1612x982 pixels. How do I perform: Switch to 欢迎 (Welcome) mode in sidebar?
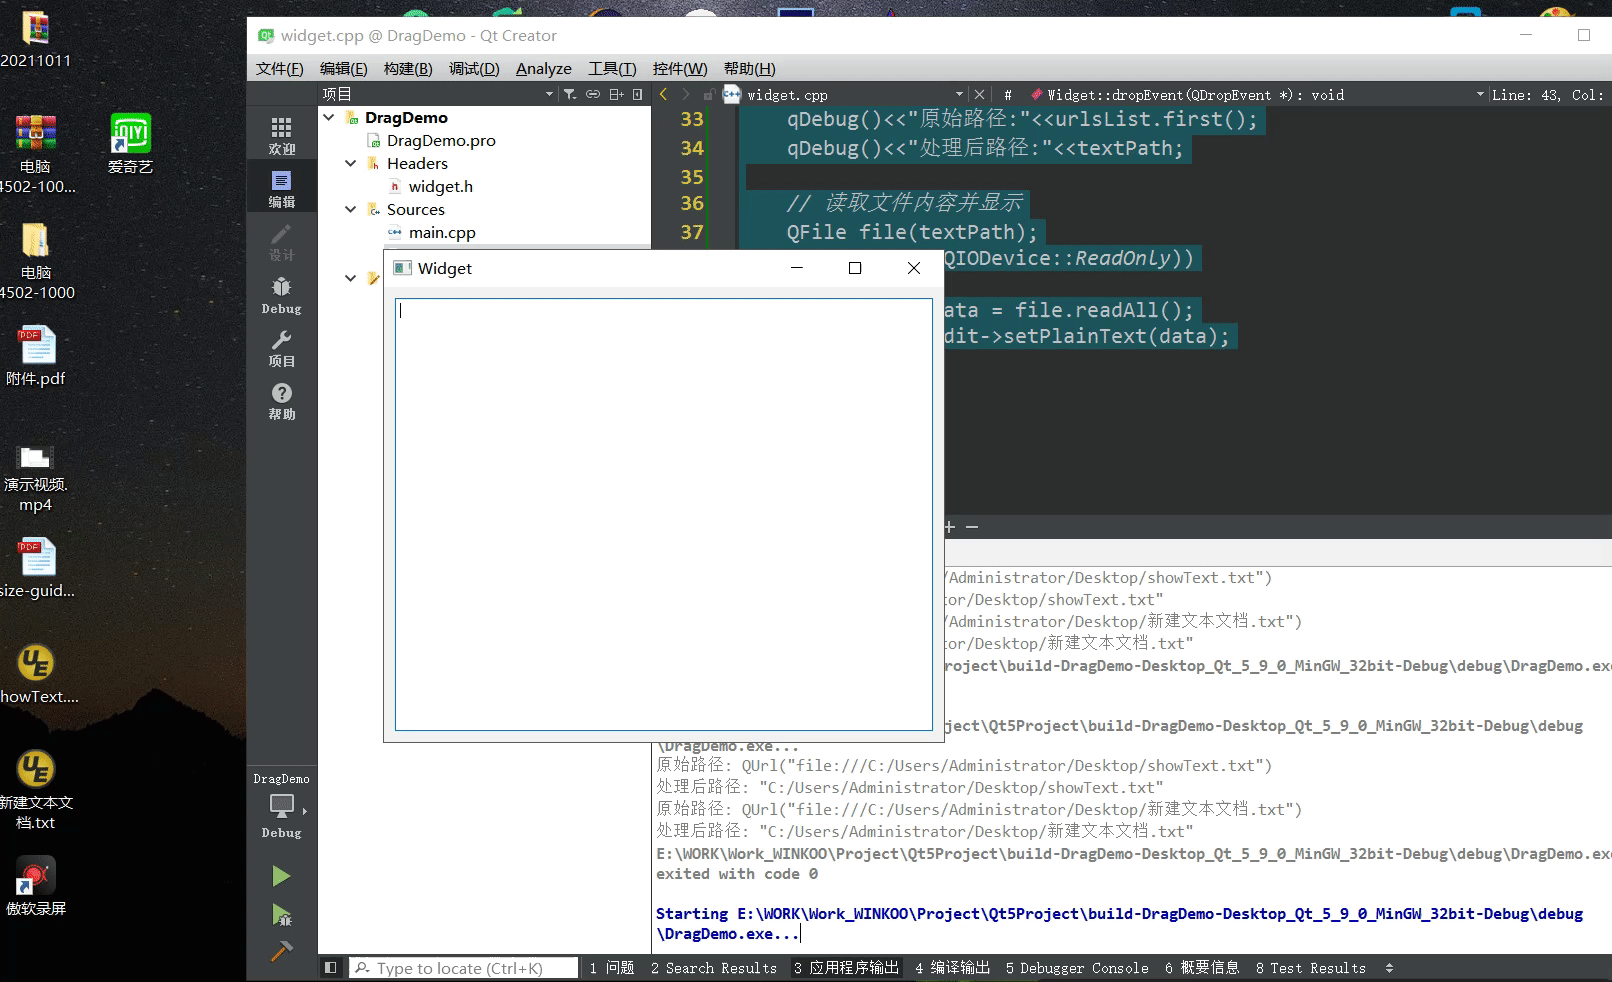[281, 131]
